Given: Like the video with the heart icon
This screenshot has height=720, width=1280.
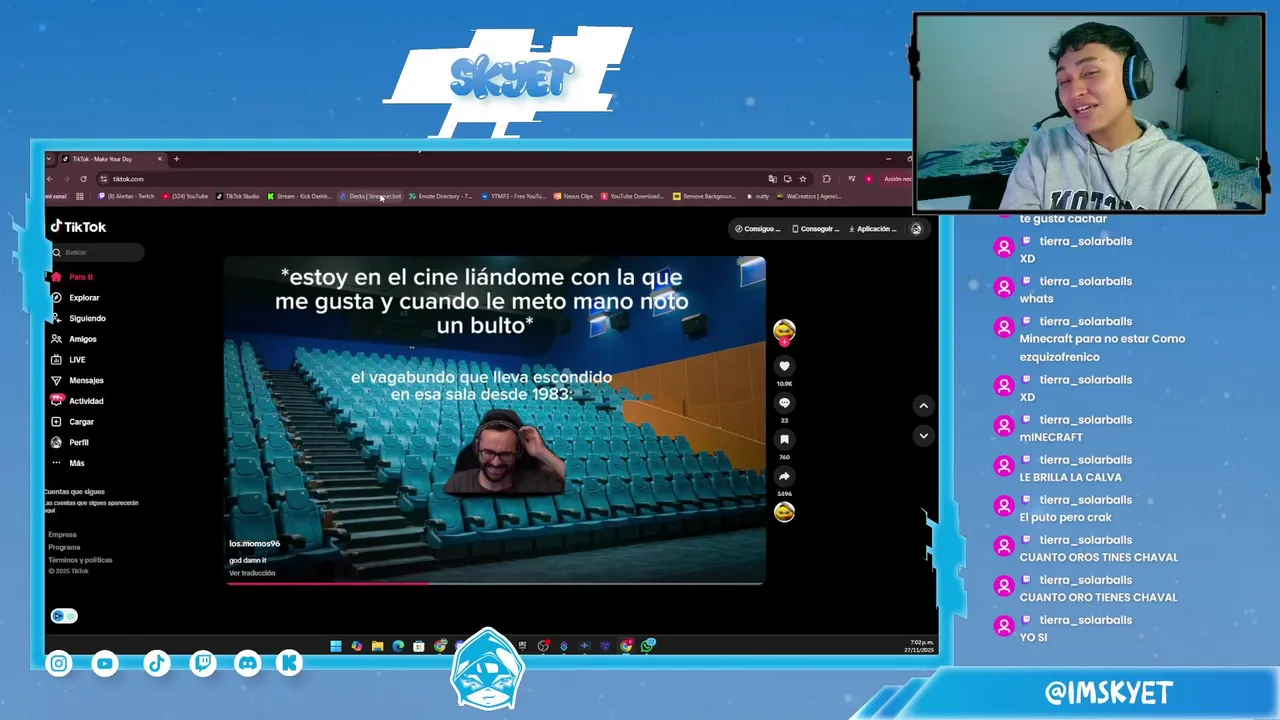Looking at the screenshot, I should tap(784, 366).
